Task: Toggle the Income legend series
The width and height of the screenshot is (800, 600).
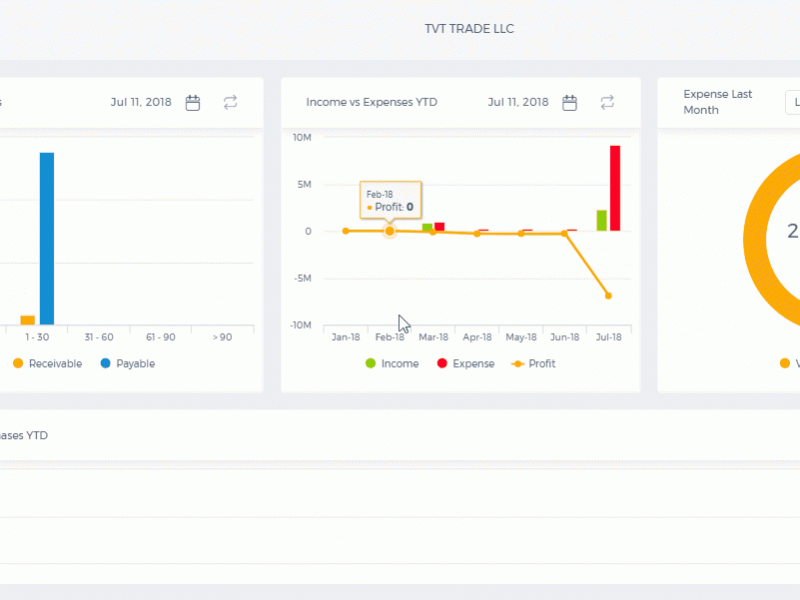Action: [x=392, y=363]
